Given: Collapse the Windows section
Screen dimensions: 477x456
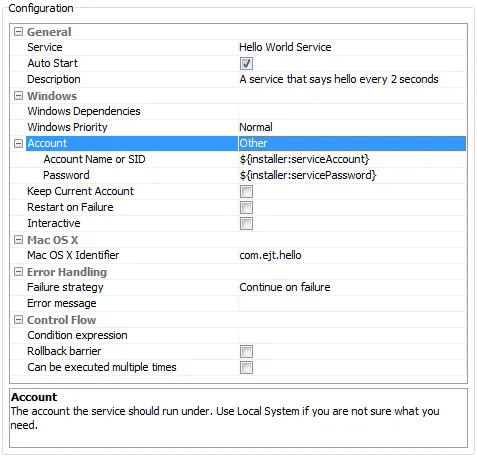Looking at the screenshot, I should 18,96.
